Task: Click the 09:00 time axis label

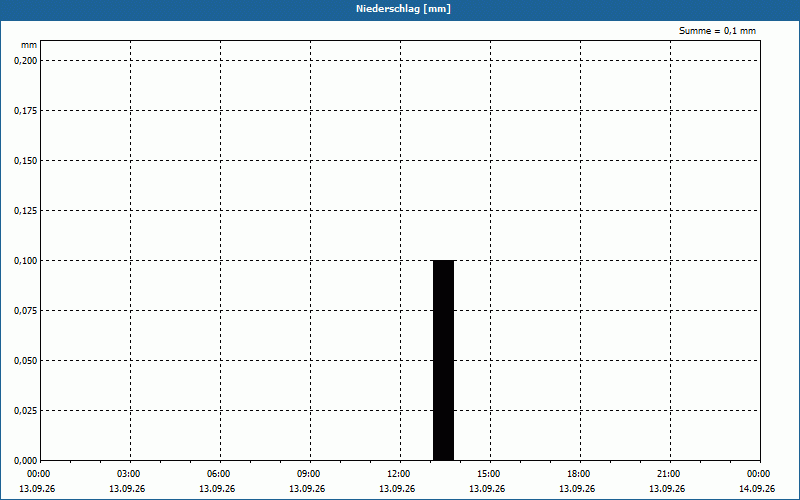Action: coord(308,474)
